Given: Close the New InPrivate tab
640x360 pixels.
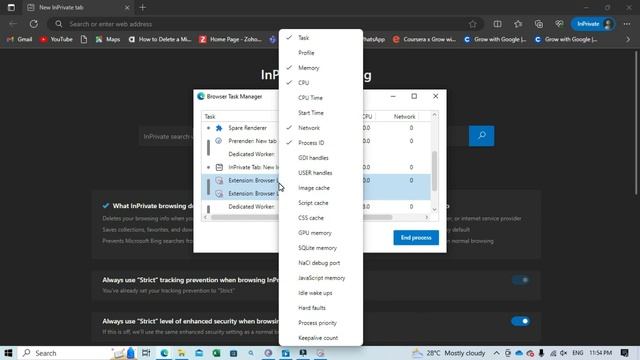Looking at the screenshot, I should (x=127, y=7).
